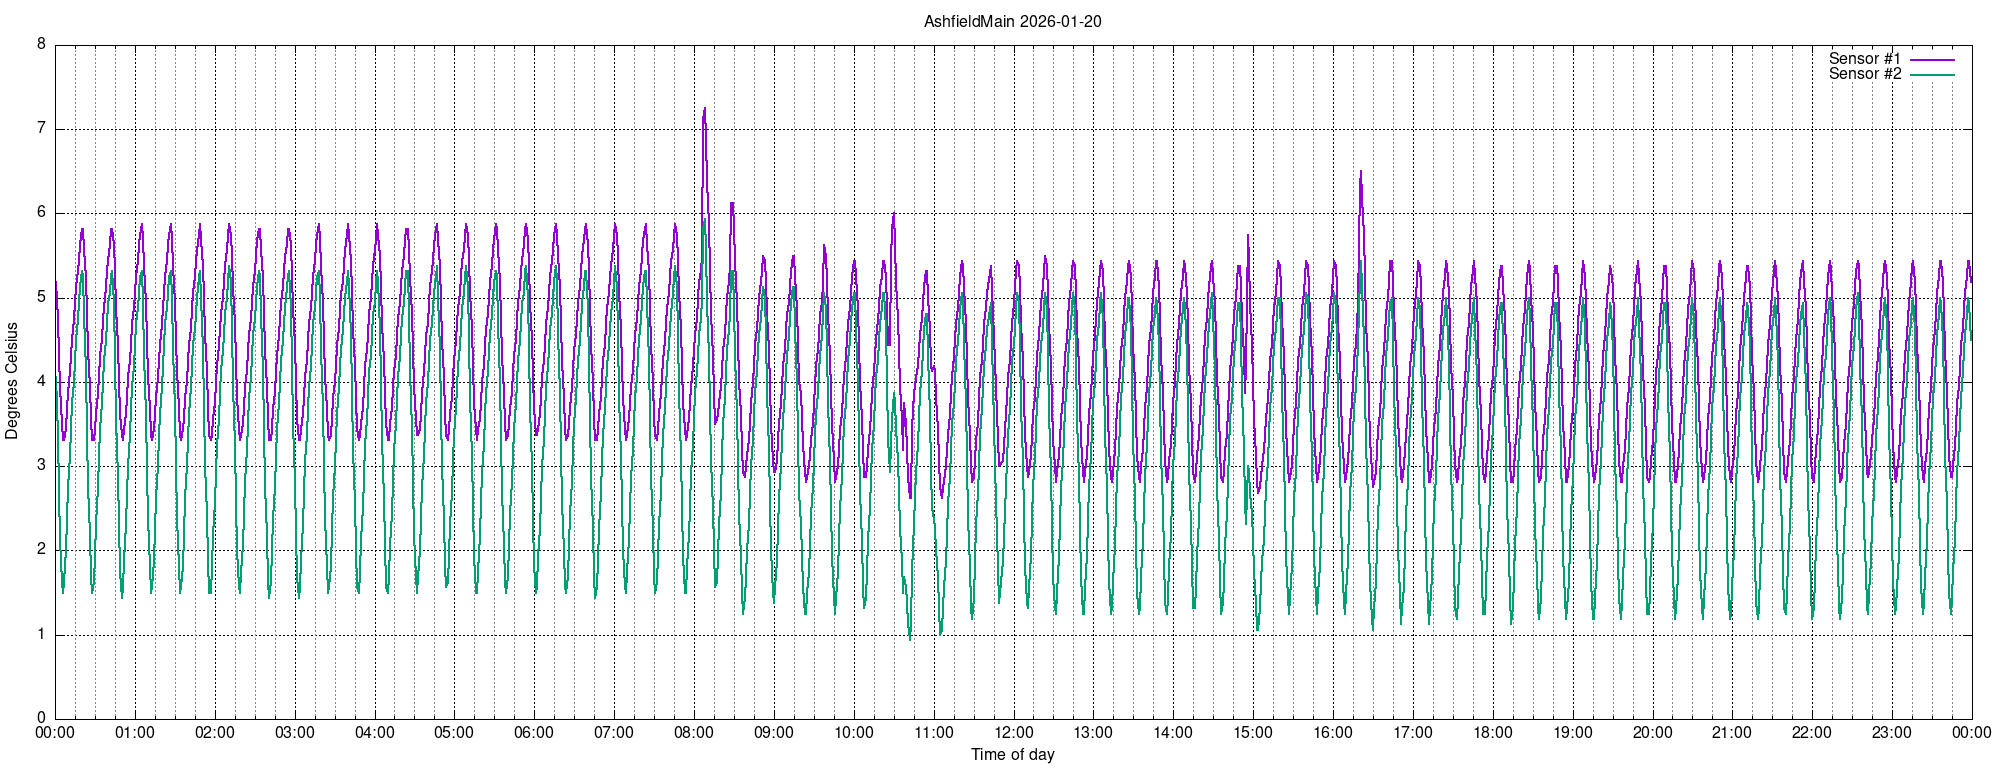Select the 16:00 time tick label
The width and height of the screenshot is (2000, 768).
click(x=1332, y=733)
